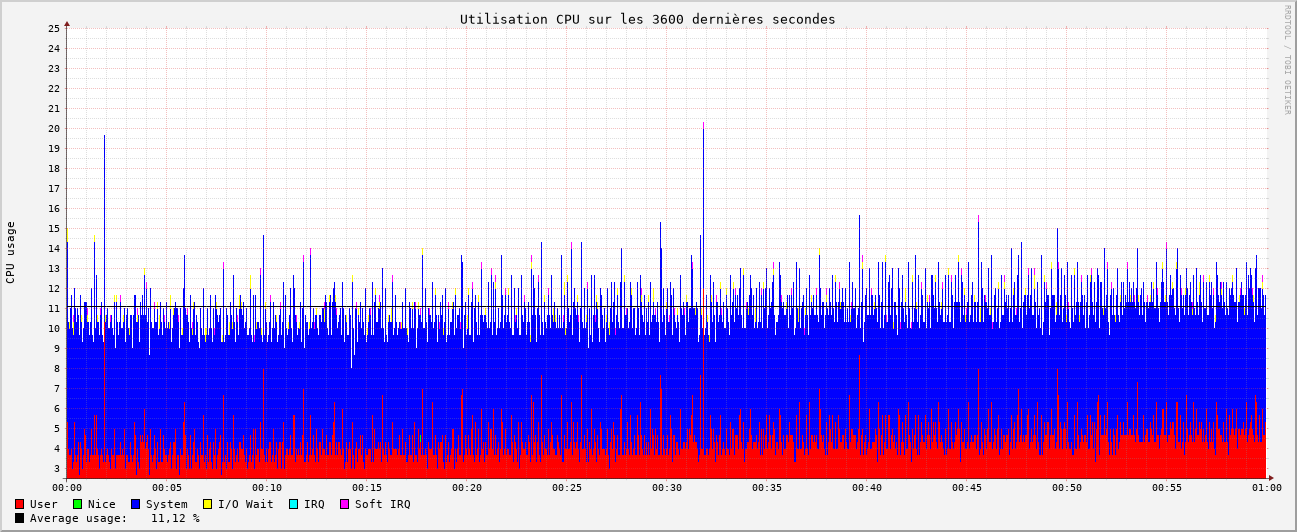This screenshot has width=1297, height=532.
Task: Click the blue System legend swatch
Action: pos(135,504)
